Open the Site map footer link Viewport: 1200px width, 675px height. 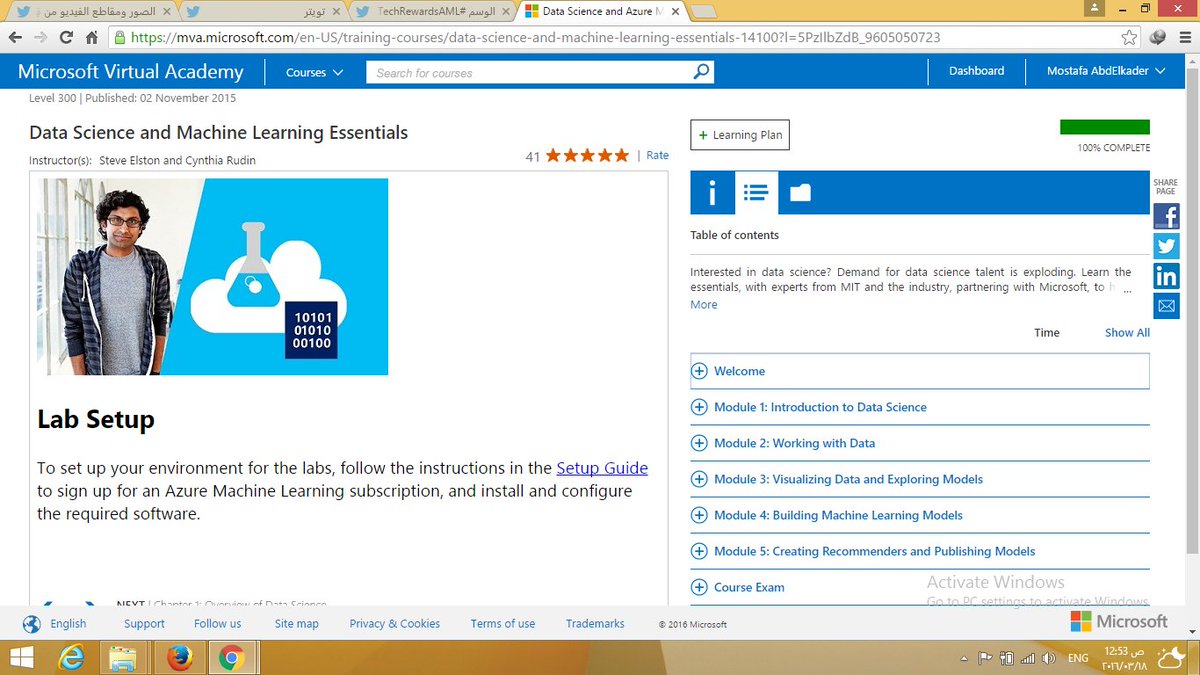point(297,624)
